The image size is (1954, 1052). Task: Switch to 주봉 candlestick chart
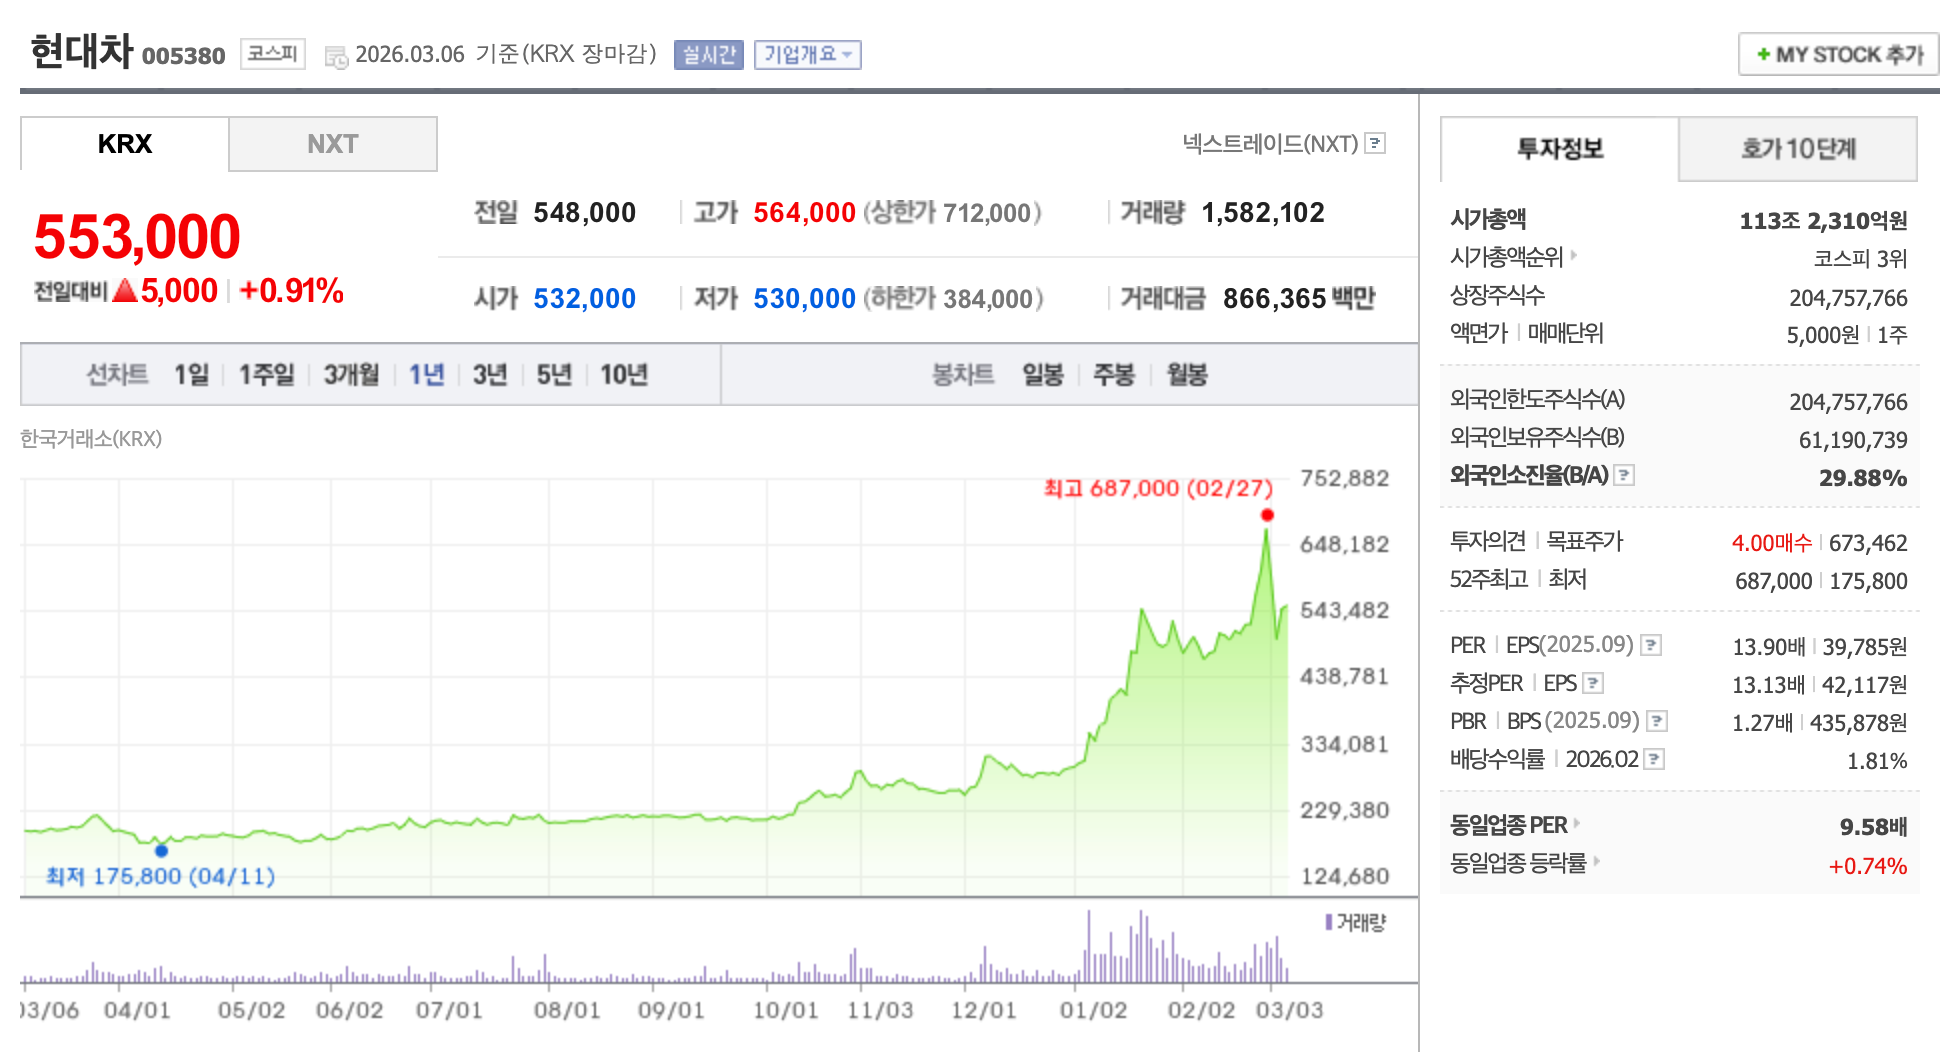[1114, 375]
